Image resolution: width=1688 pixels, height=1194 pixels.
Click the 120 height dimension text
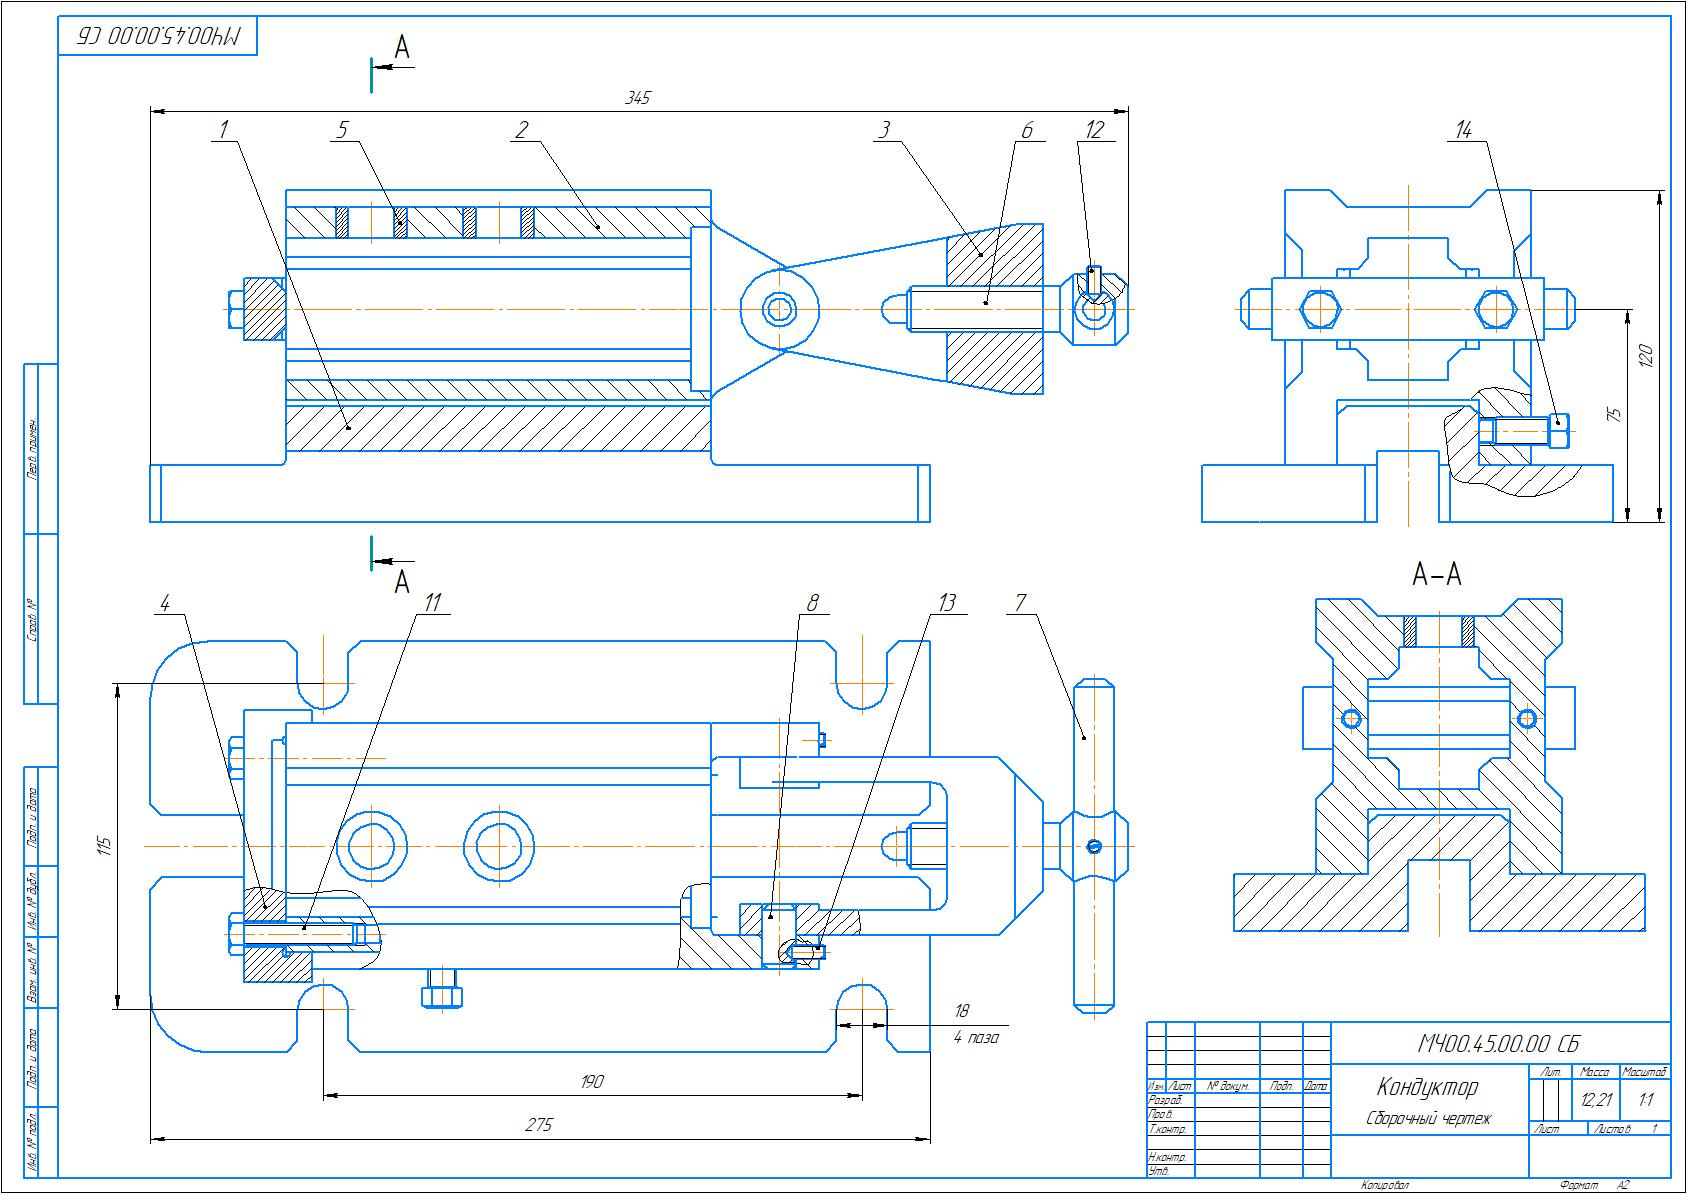point(1647,355)
